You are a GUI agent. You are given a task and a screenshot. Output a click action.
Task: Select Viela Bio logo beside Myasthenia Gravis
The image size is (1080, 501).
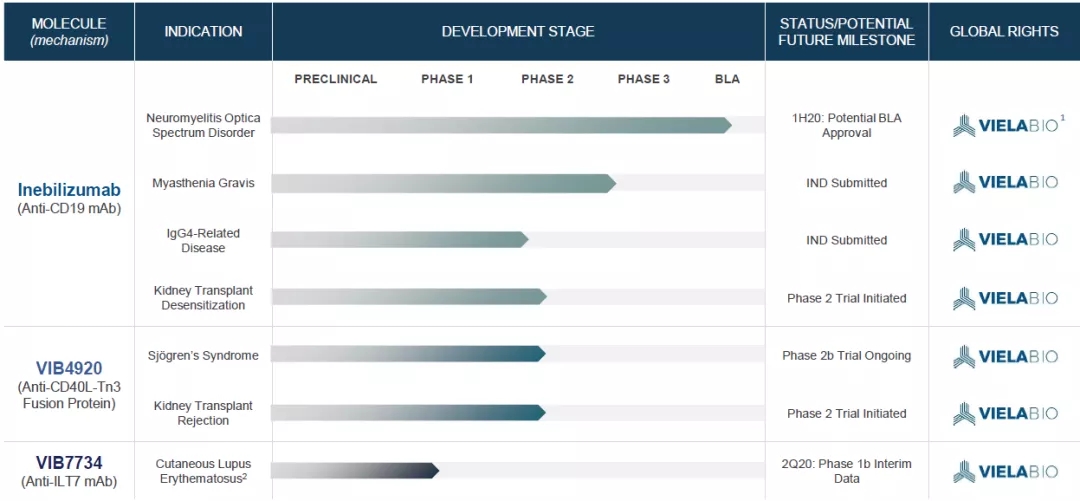pos(1005,183)
